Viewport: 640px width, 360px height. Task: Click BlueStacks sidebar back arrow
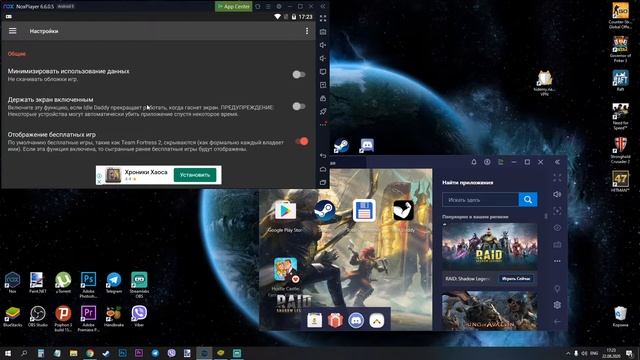tap(557, 322)
